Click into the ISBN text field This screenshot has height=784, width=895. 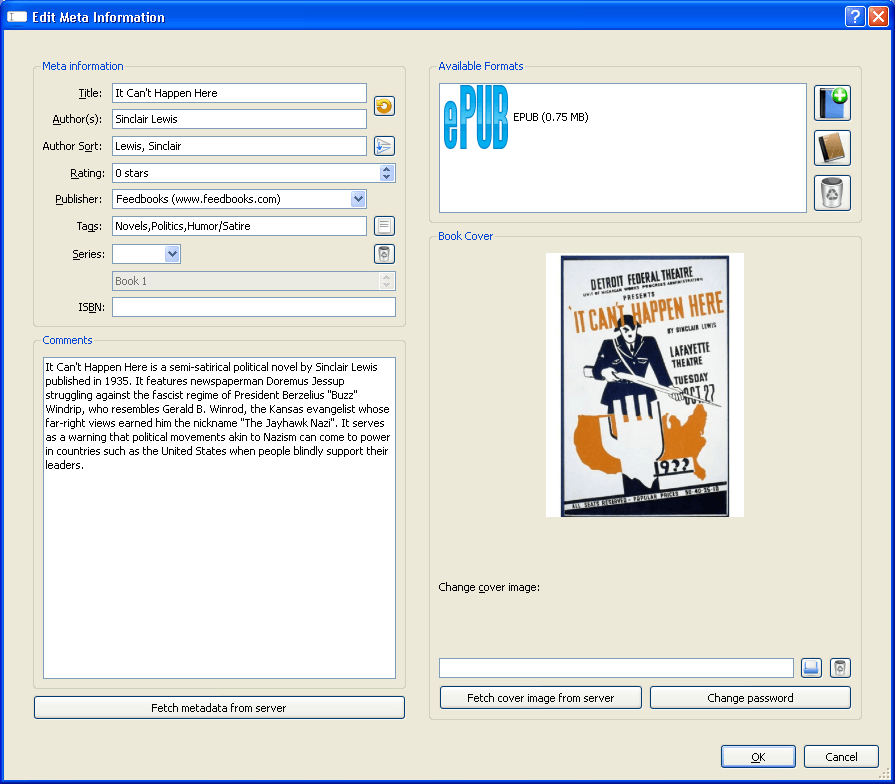point(253,308)
